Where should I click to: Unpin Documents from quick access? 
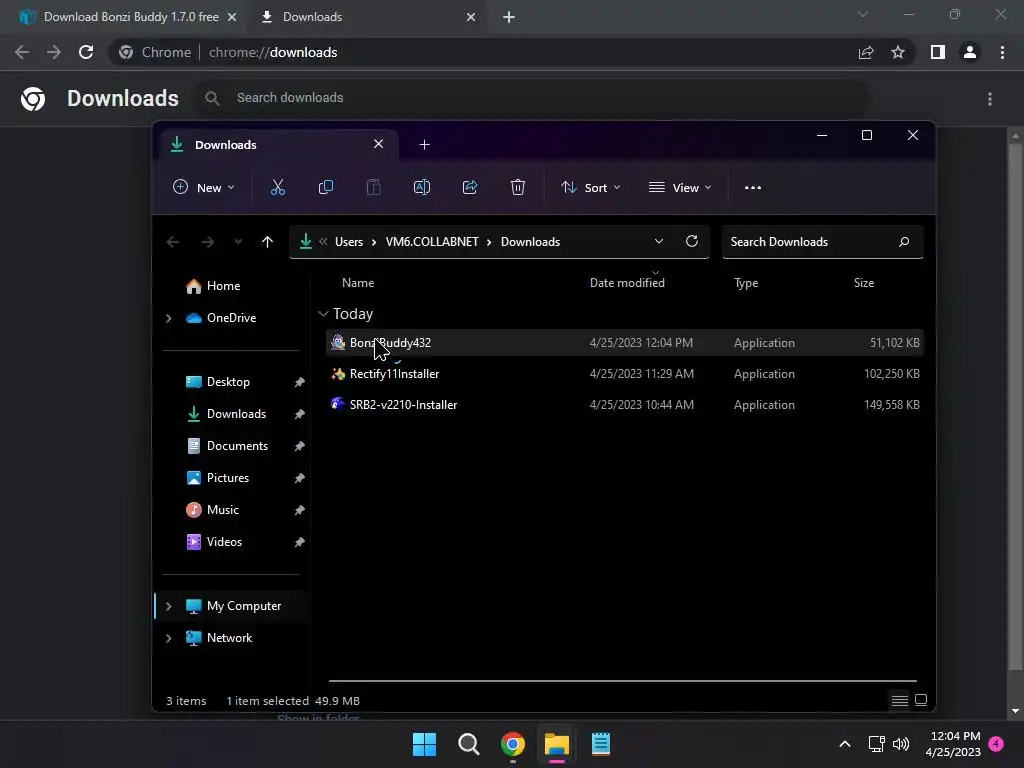click(299, 446)
